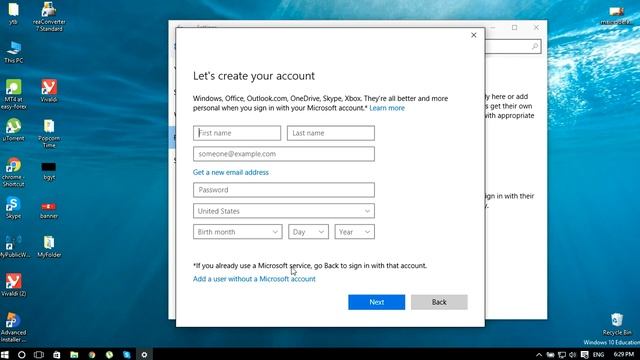Image resolution: width=640 pixels, height=360 pixels.
Task: Open the ytb desktop file
Action: point(13,13)
